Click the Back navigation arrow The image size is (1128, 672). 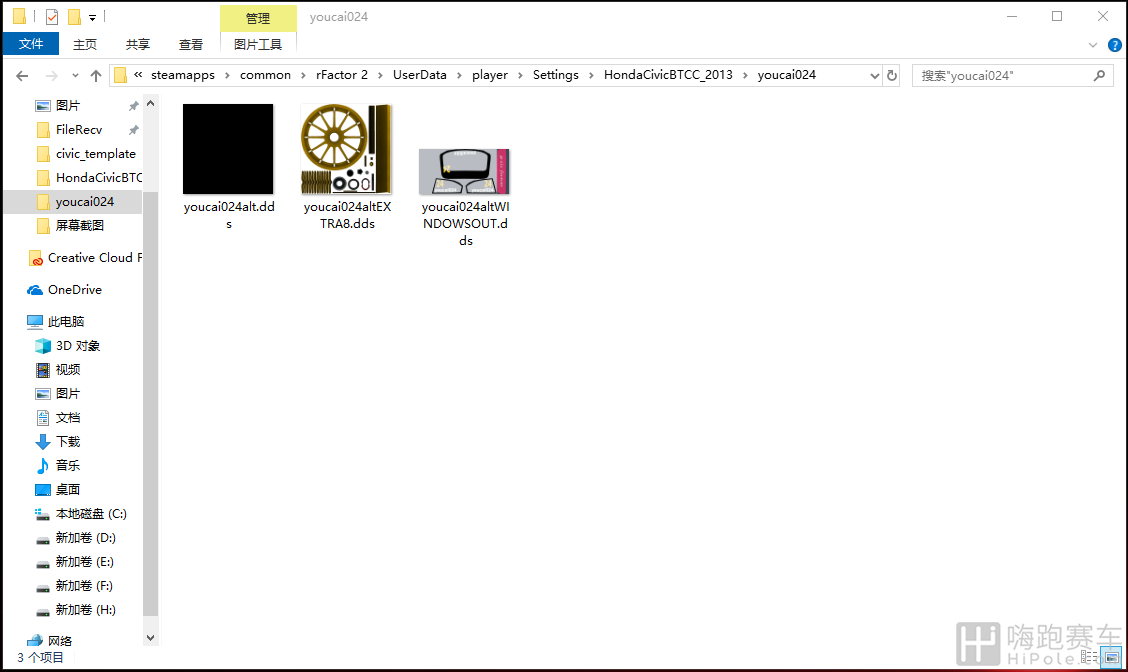pos(22,76)
